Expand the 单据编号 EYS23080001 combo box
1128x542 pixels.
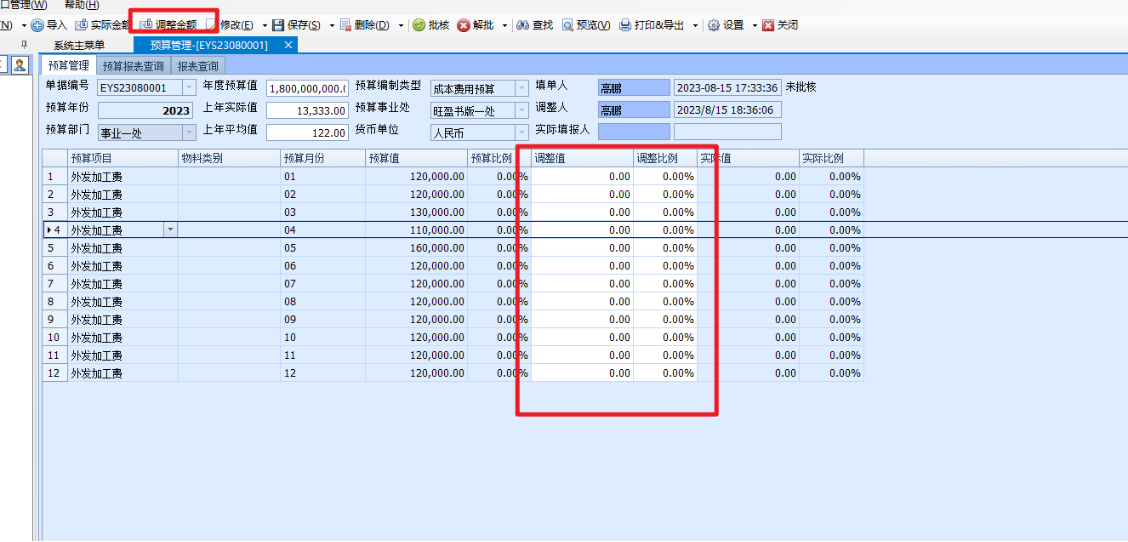point(189,88)
